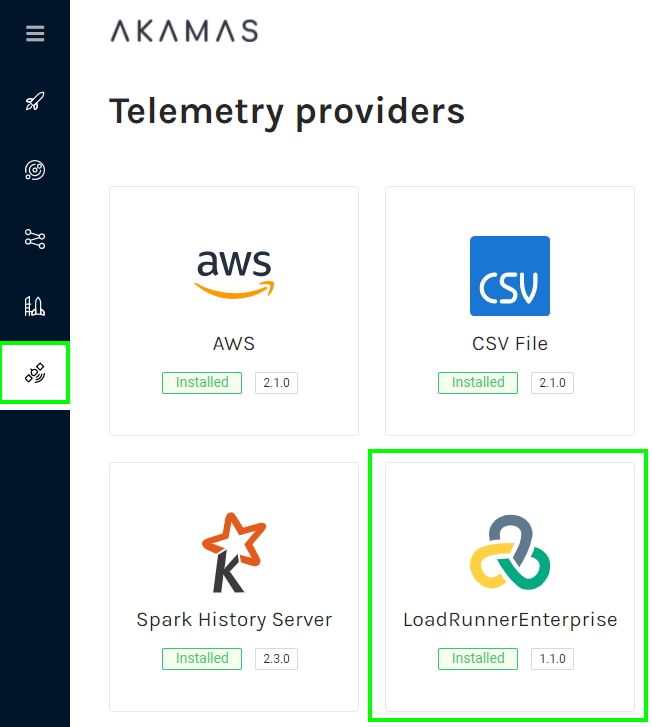Click the AKAMAS logo at top
This screenshot has height=727, width=652.
point(184,31)
